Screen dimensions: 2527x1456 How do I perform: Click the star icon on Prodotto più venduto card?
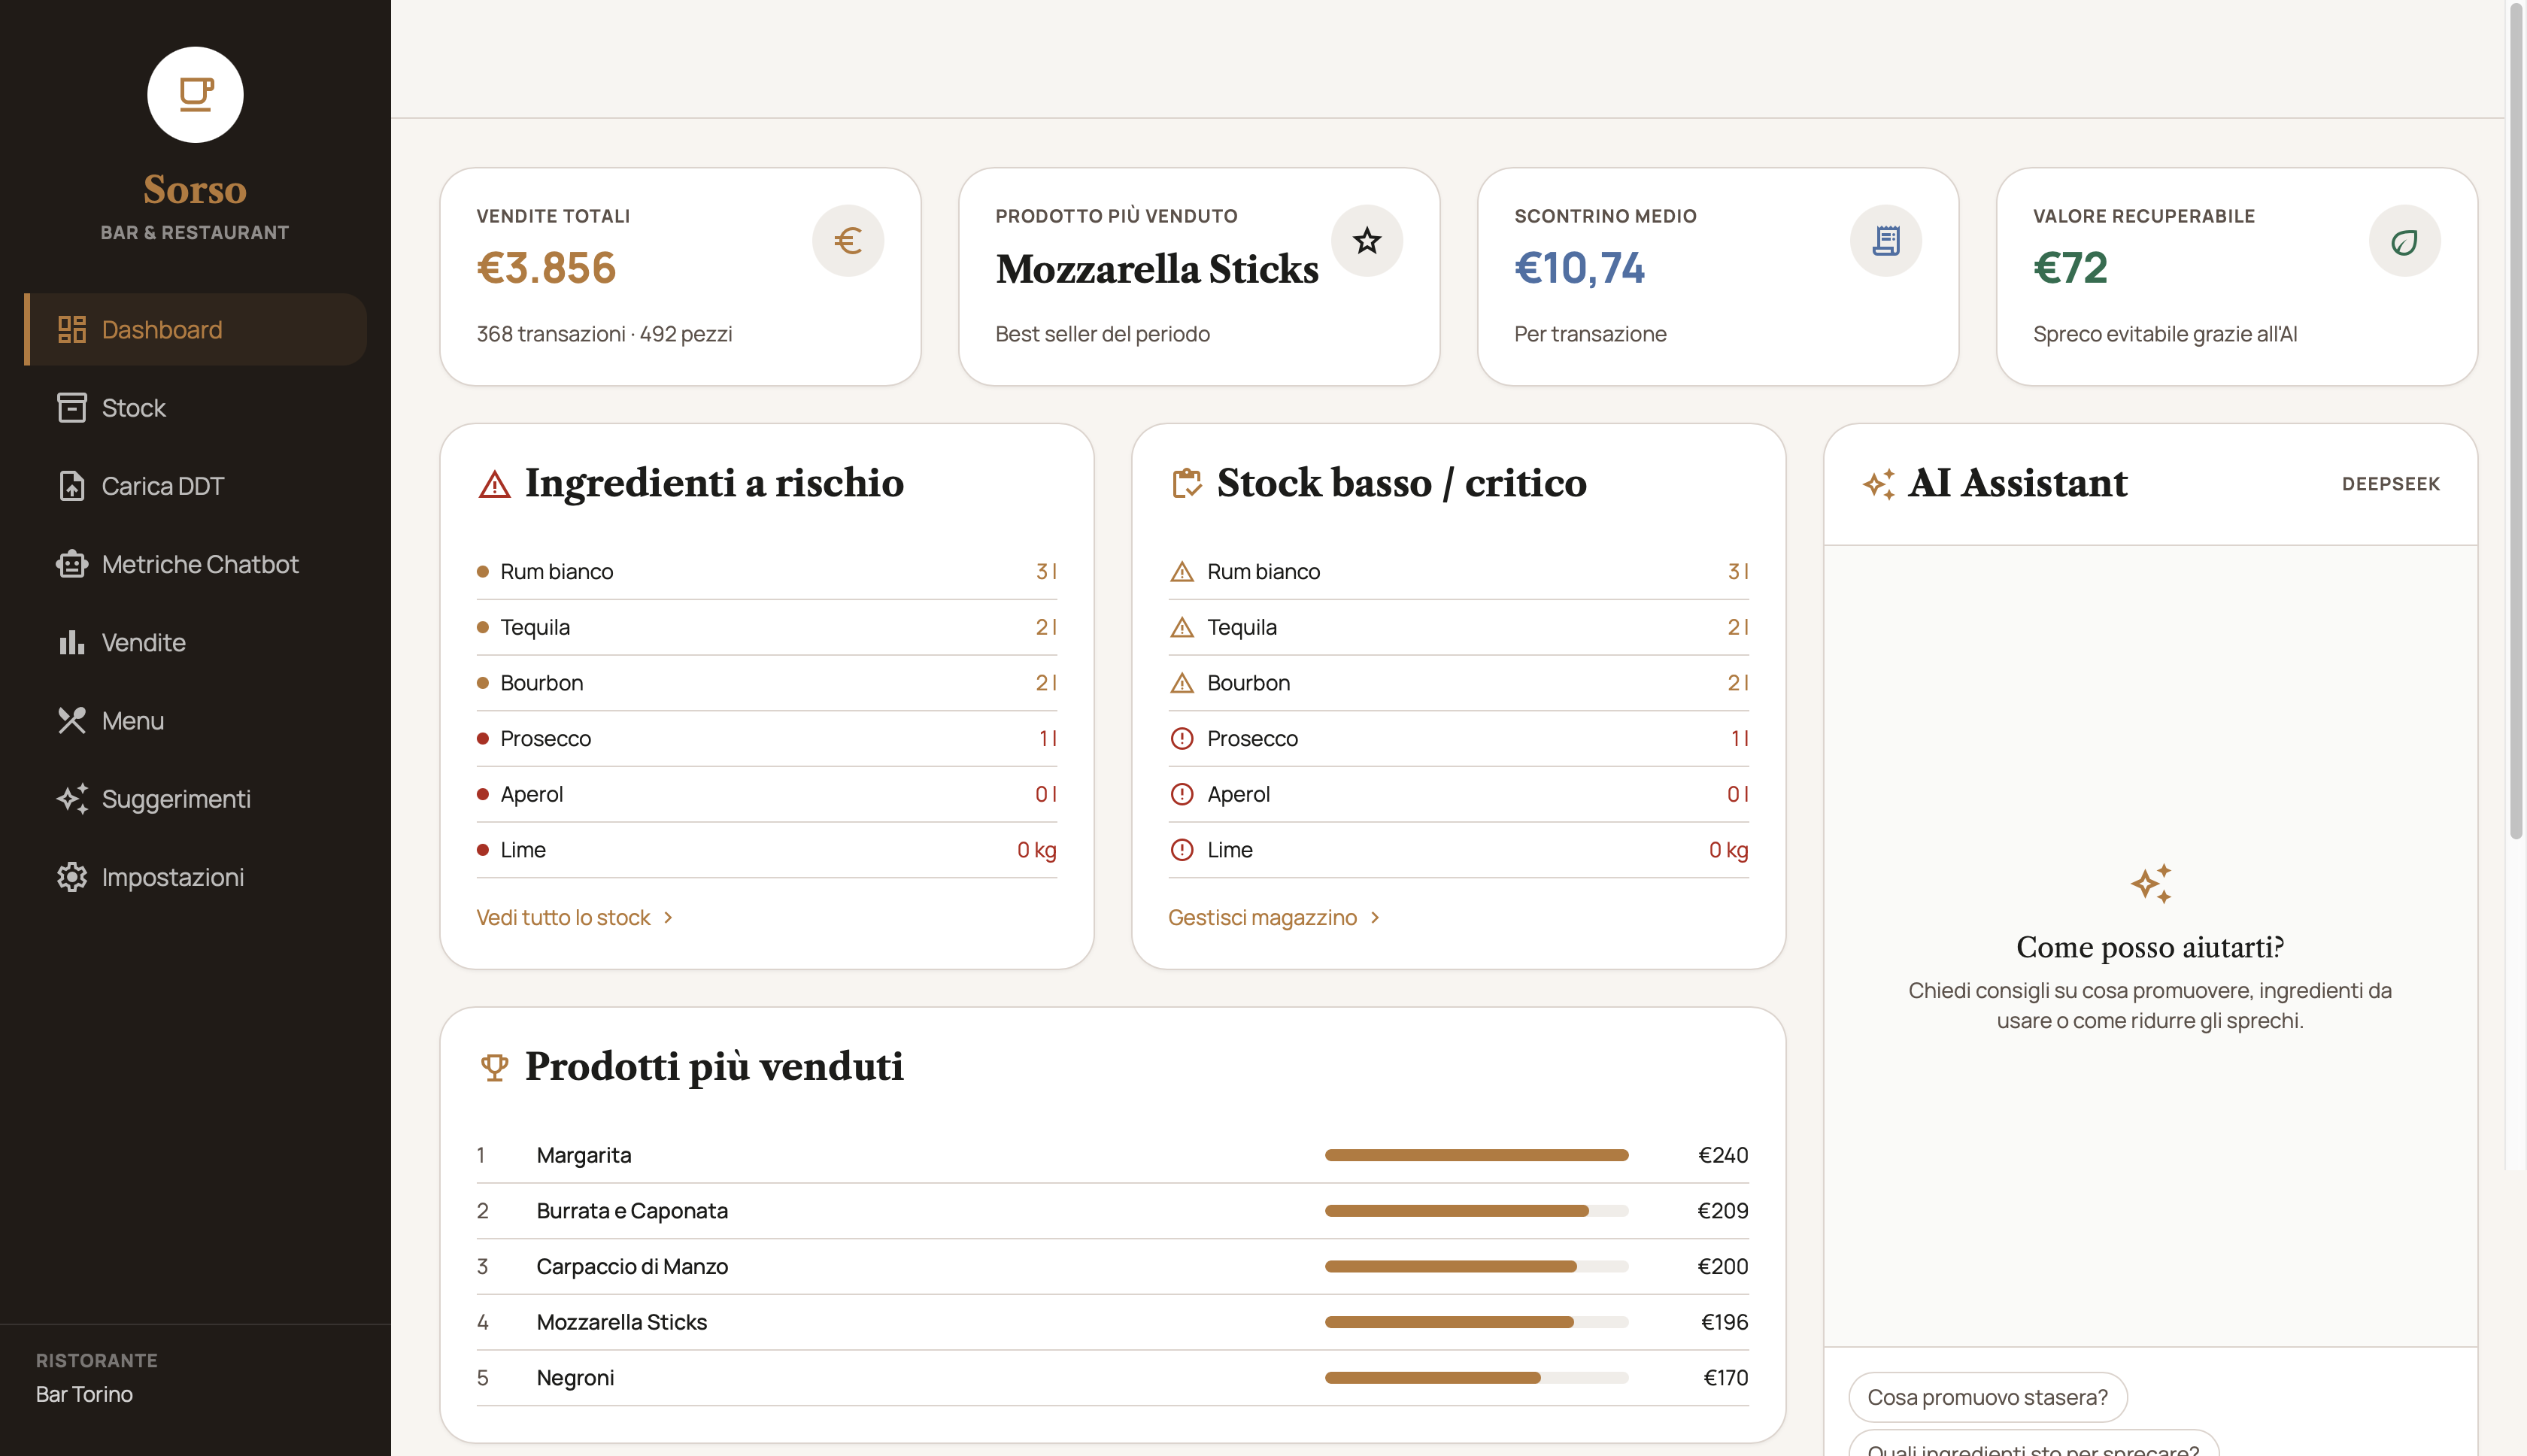tap(1366, 240)
